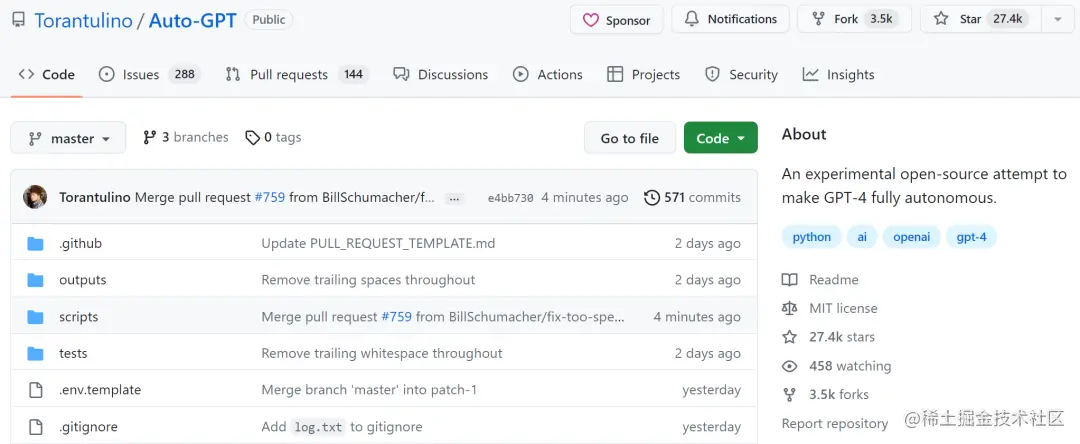Open the scripts folder

click(79, 317)
